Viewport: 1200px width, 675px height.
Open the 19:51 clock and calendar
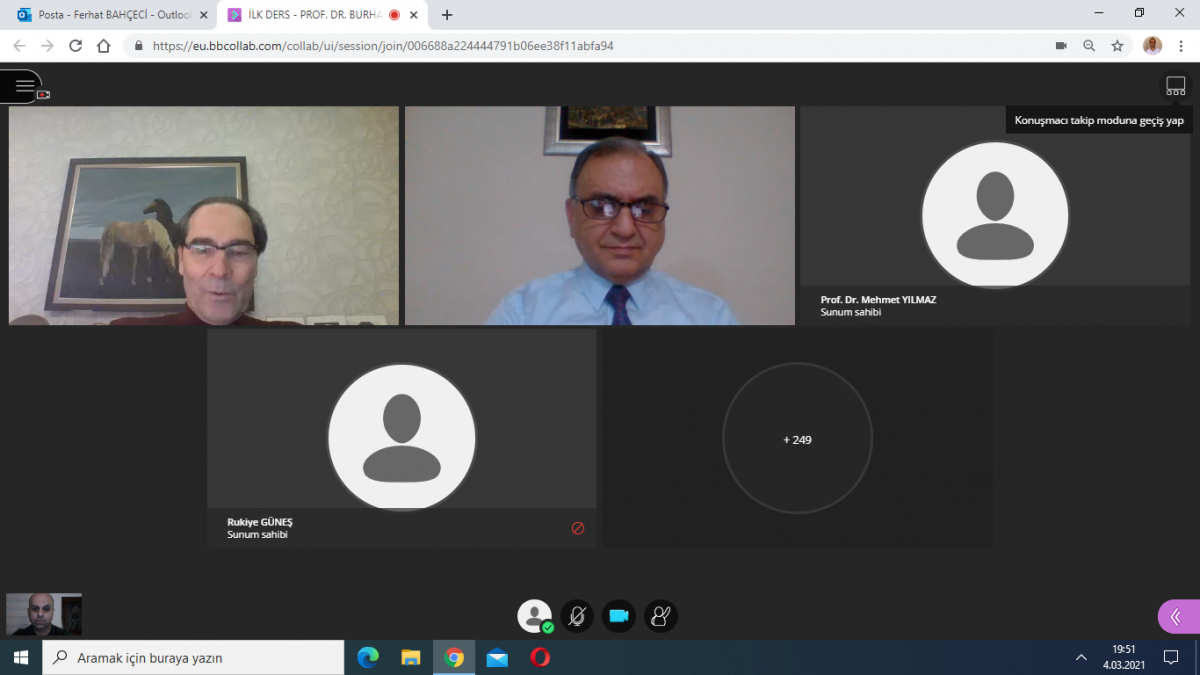[x=1124, y=657]
